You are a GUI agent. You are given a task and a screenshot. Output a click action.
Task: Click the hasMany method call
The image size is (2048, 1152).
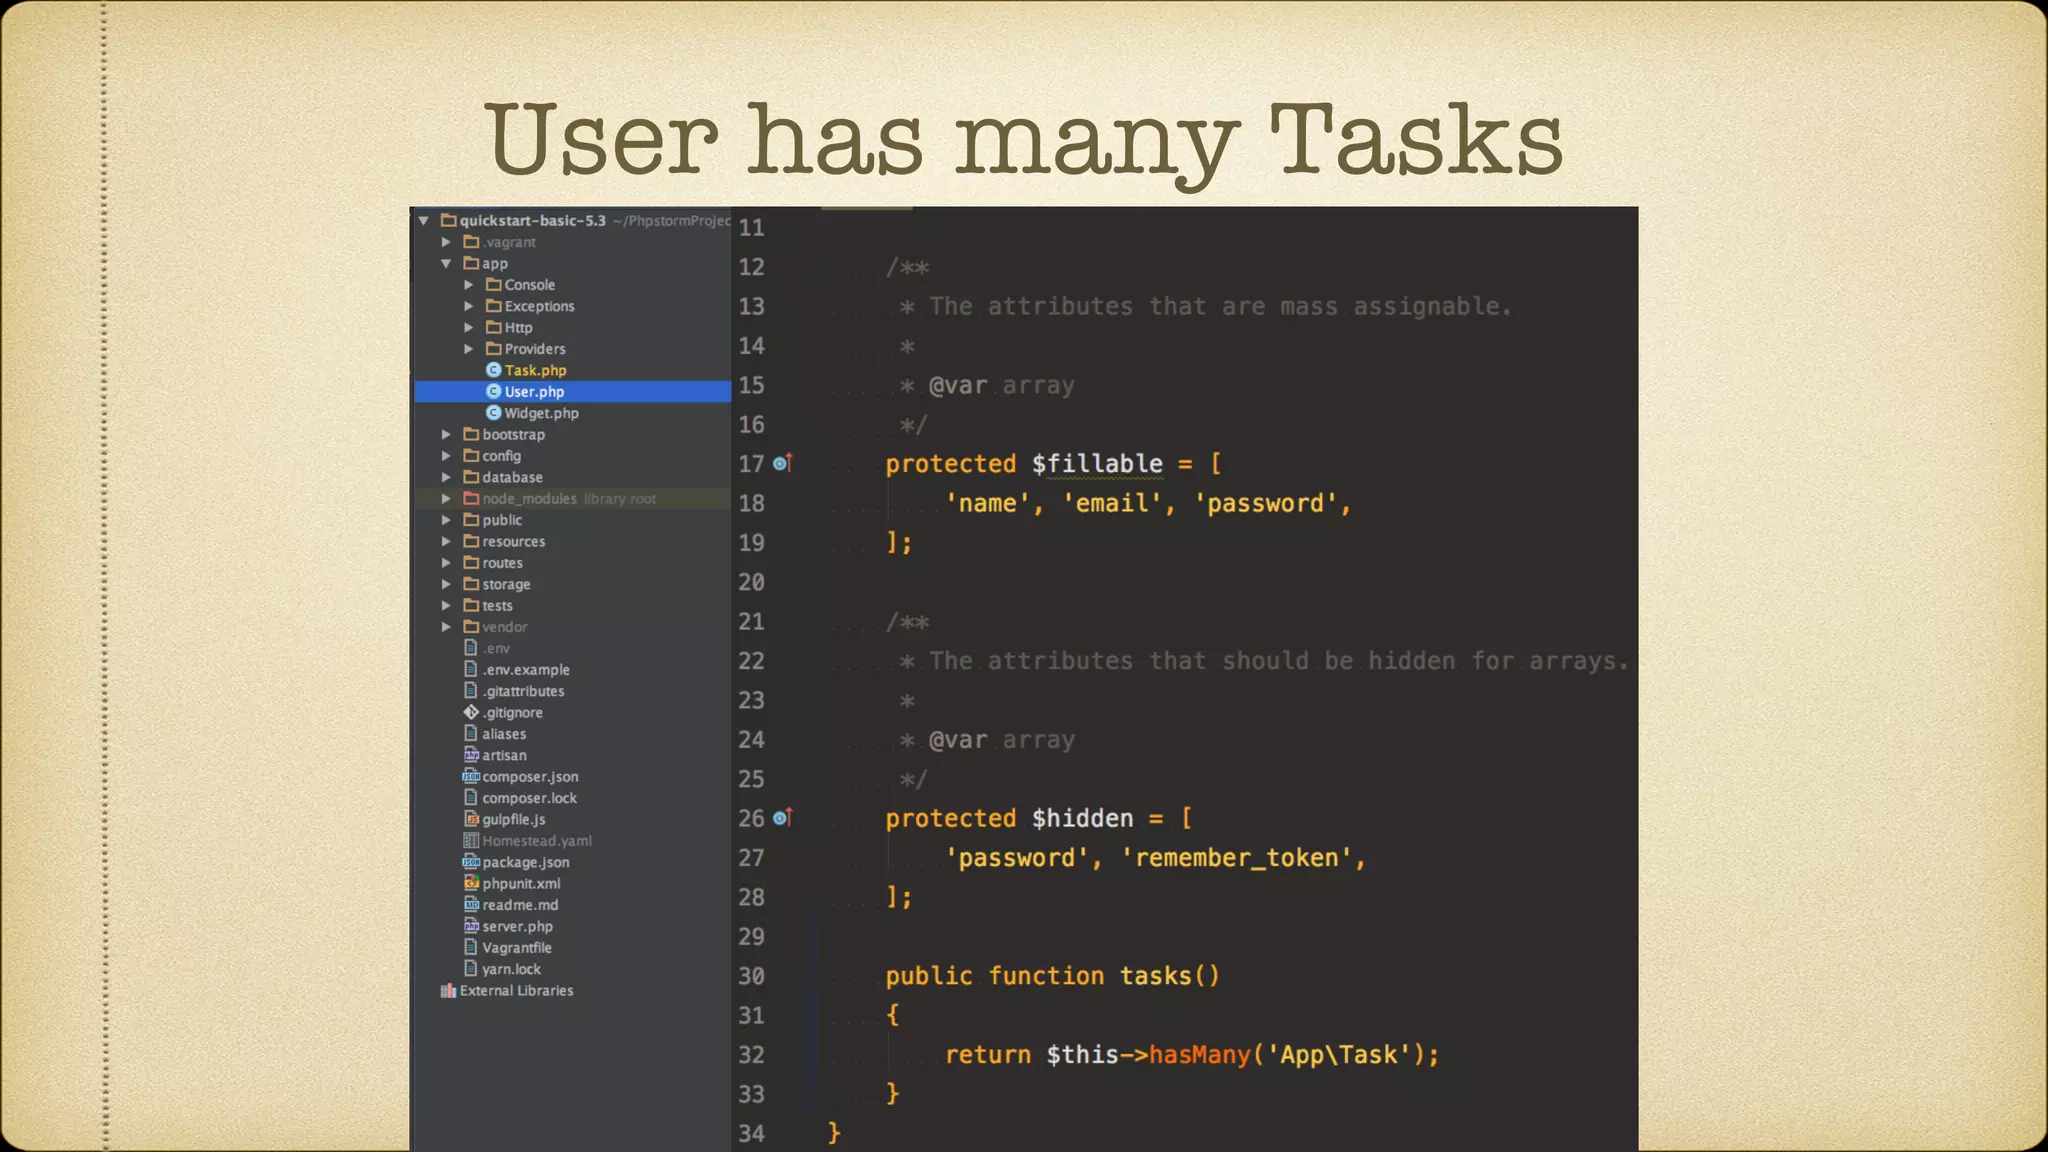click(x=1200, y=1055)
